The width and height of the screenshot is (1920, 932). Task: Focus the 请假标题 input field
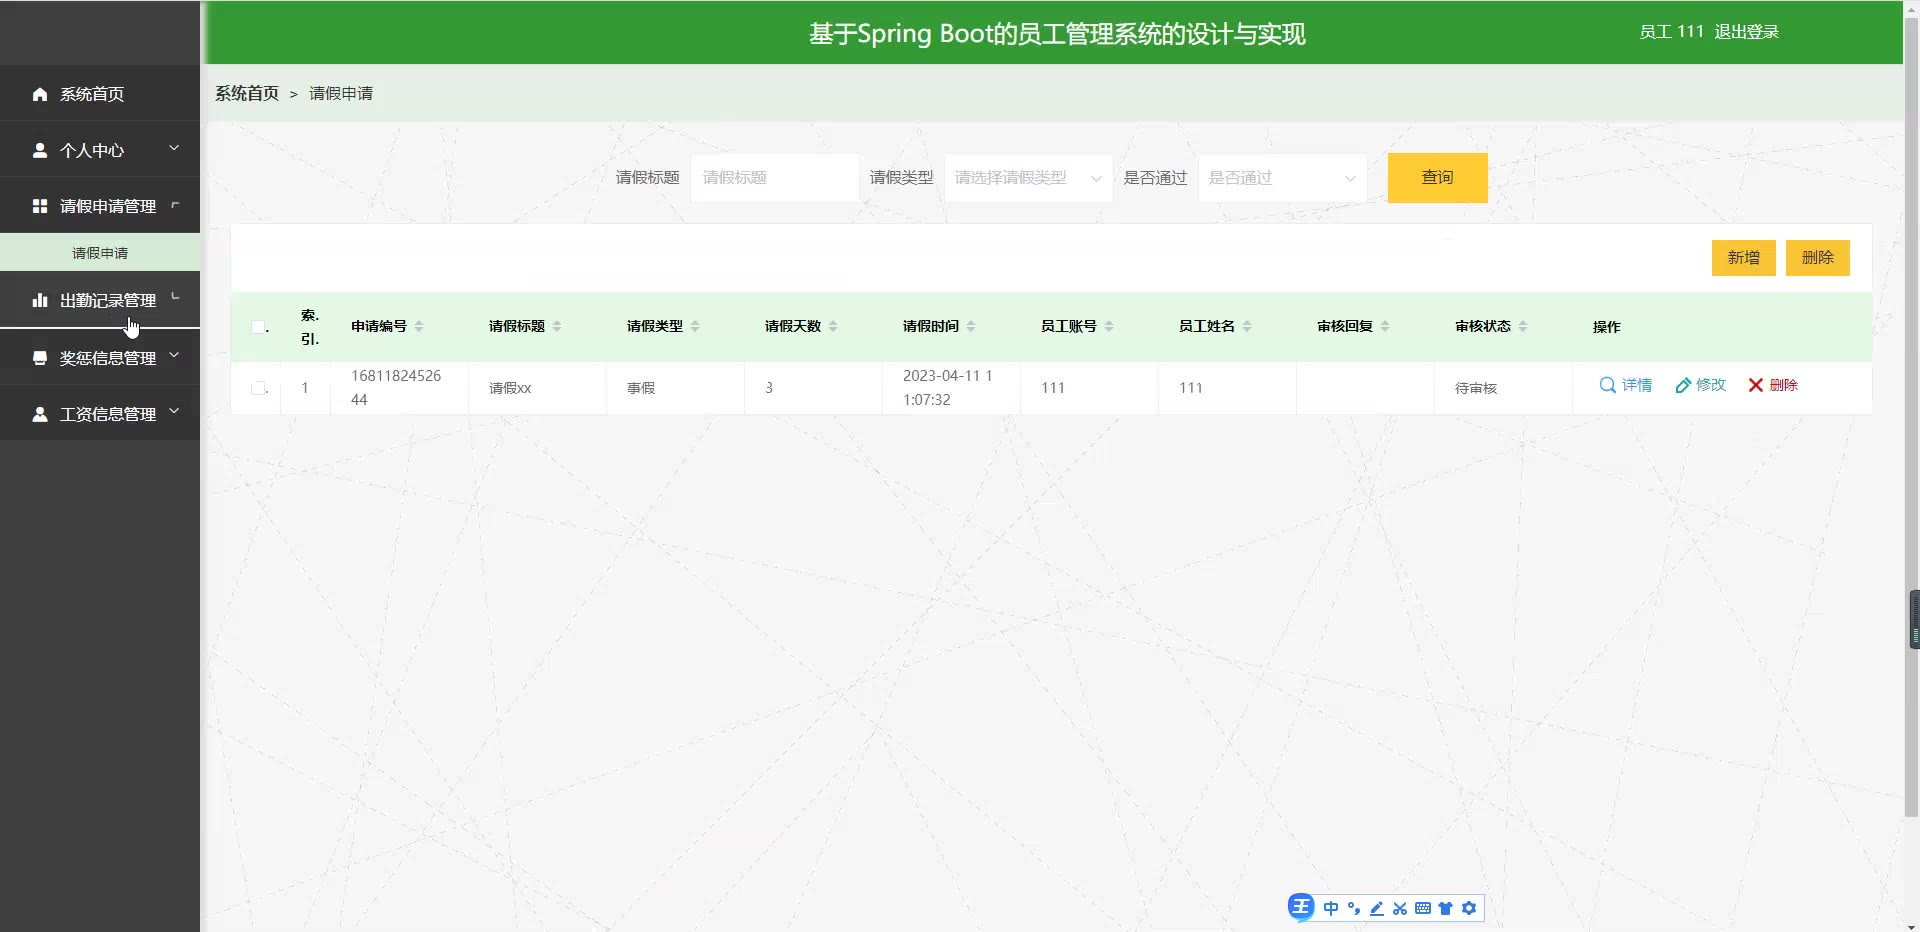point(774,178)
